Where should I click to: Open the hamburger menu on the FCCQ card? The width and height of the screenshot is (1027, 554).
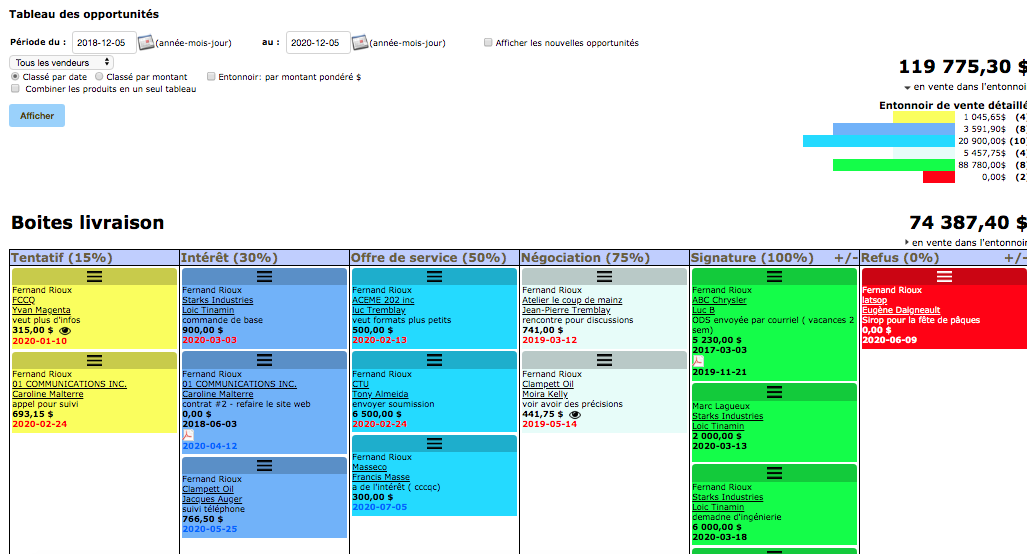tap(94, 276)
